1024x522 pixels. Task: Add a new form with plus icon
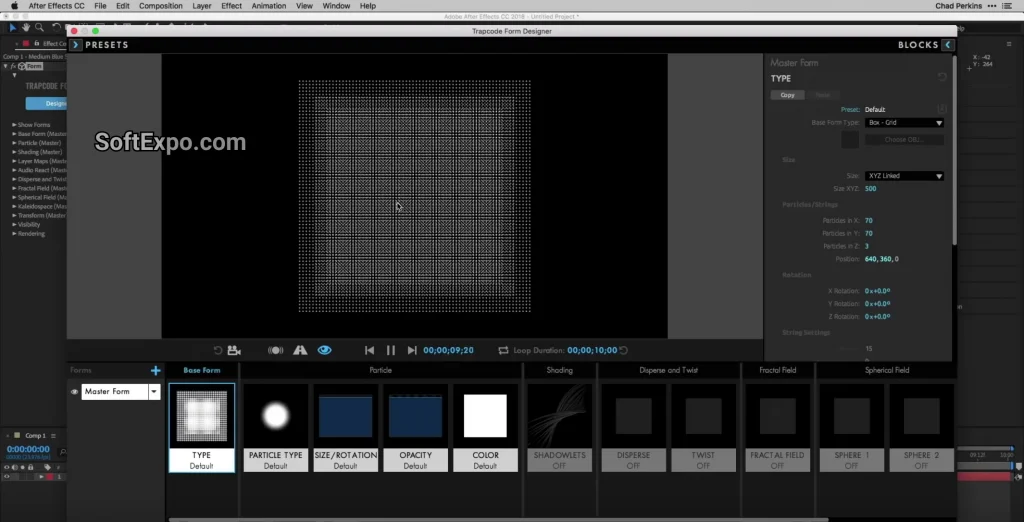tap(155, 371)
